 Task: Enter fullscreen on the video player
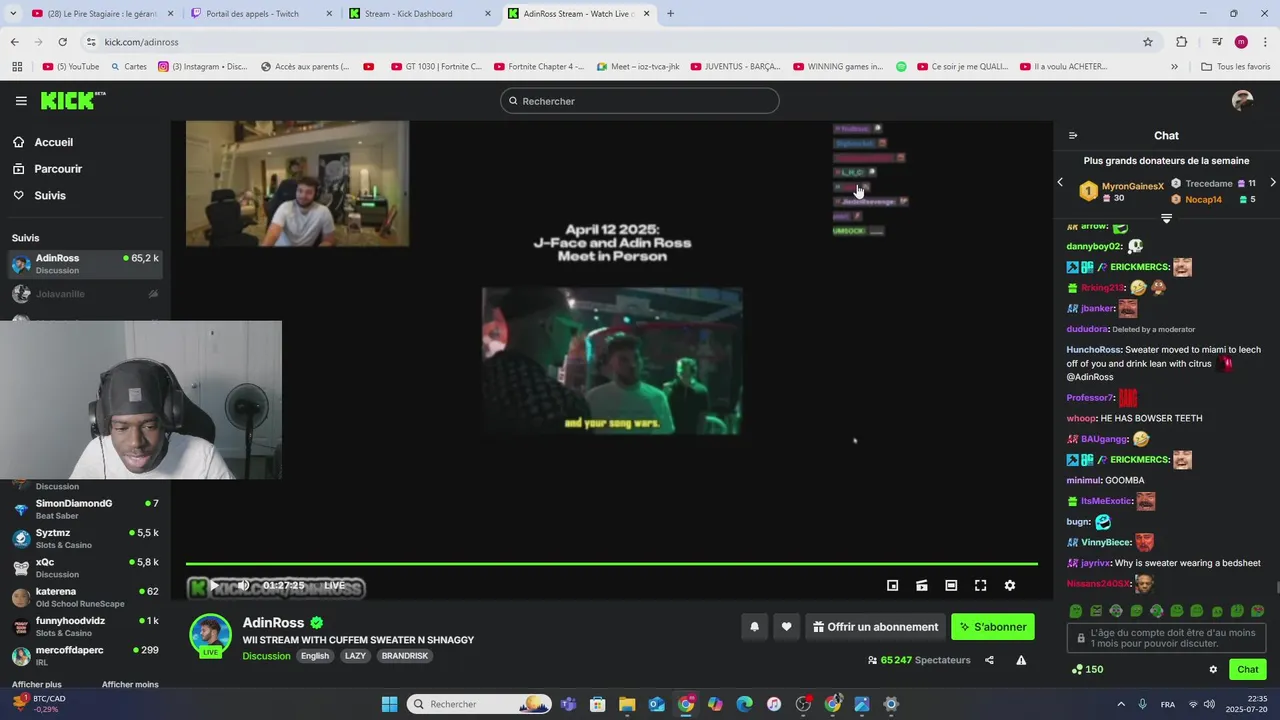pyautogui.click(x=981, y=586)
